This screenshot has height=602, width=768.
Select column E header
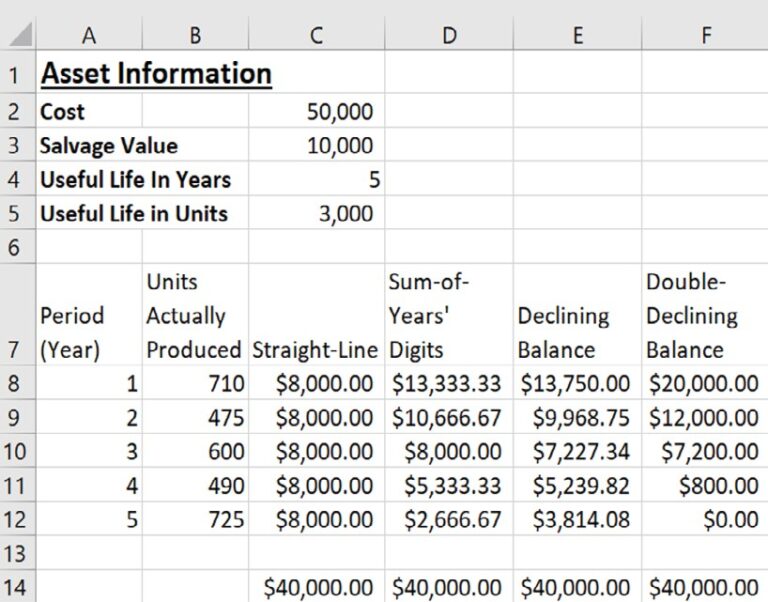(577, 35)
